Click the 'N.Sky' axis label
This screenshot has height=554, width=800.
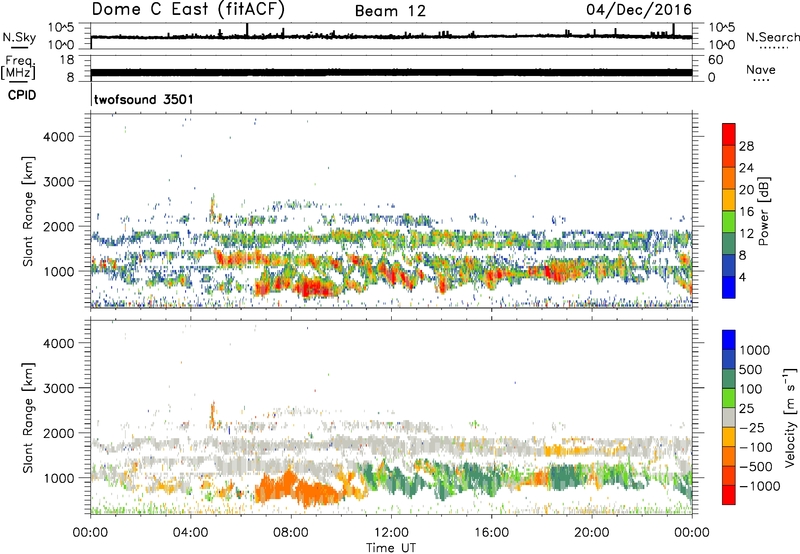(19, 37)
